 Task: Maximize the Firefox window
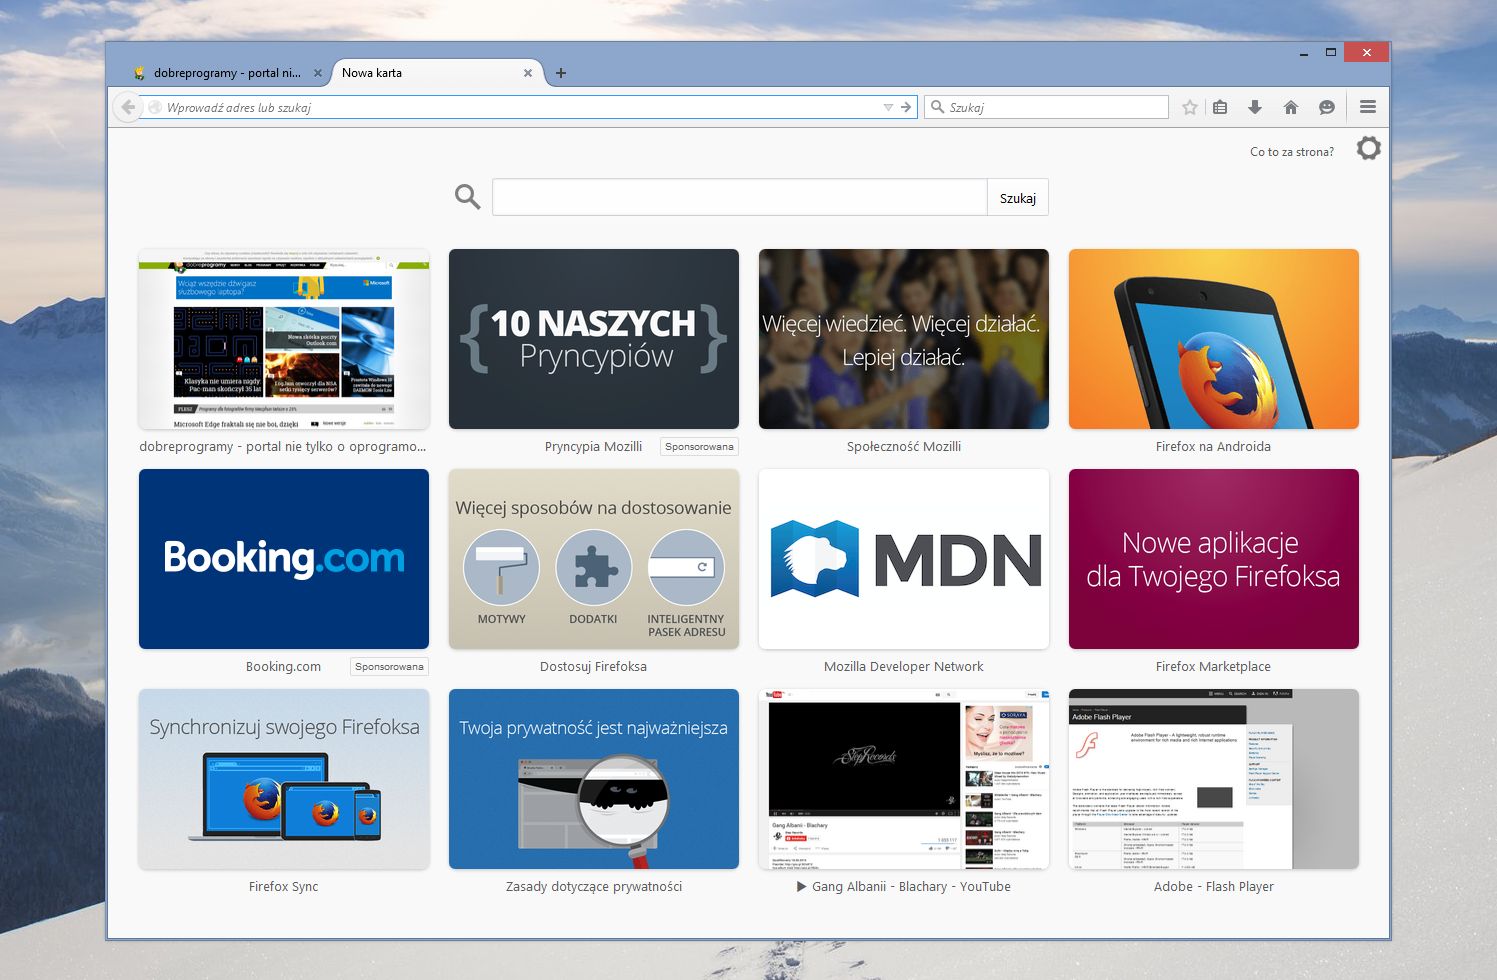[x=1331, y=52]
